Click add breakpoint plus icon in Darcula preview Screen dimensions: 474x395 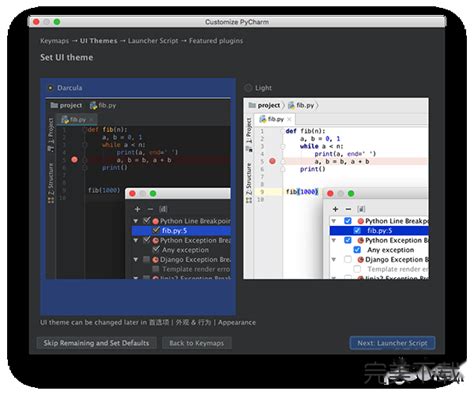[x=137, y=209]
